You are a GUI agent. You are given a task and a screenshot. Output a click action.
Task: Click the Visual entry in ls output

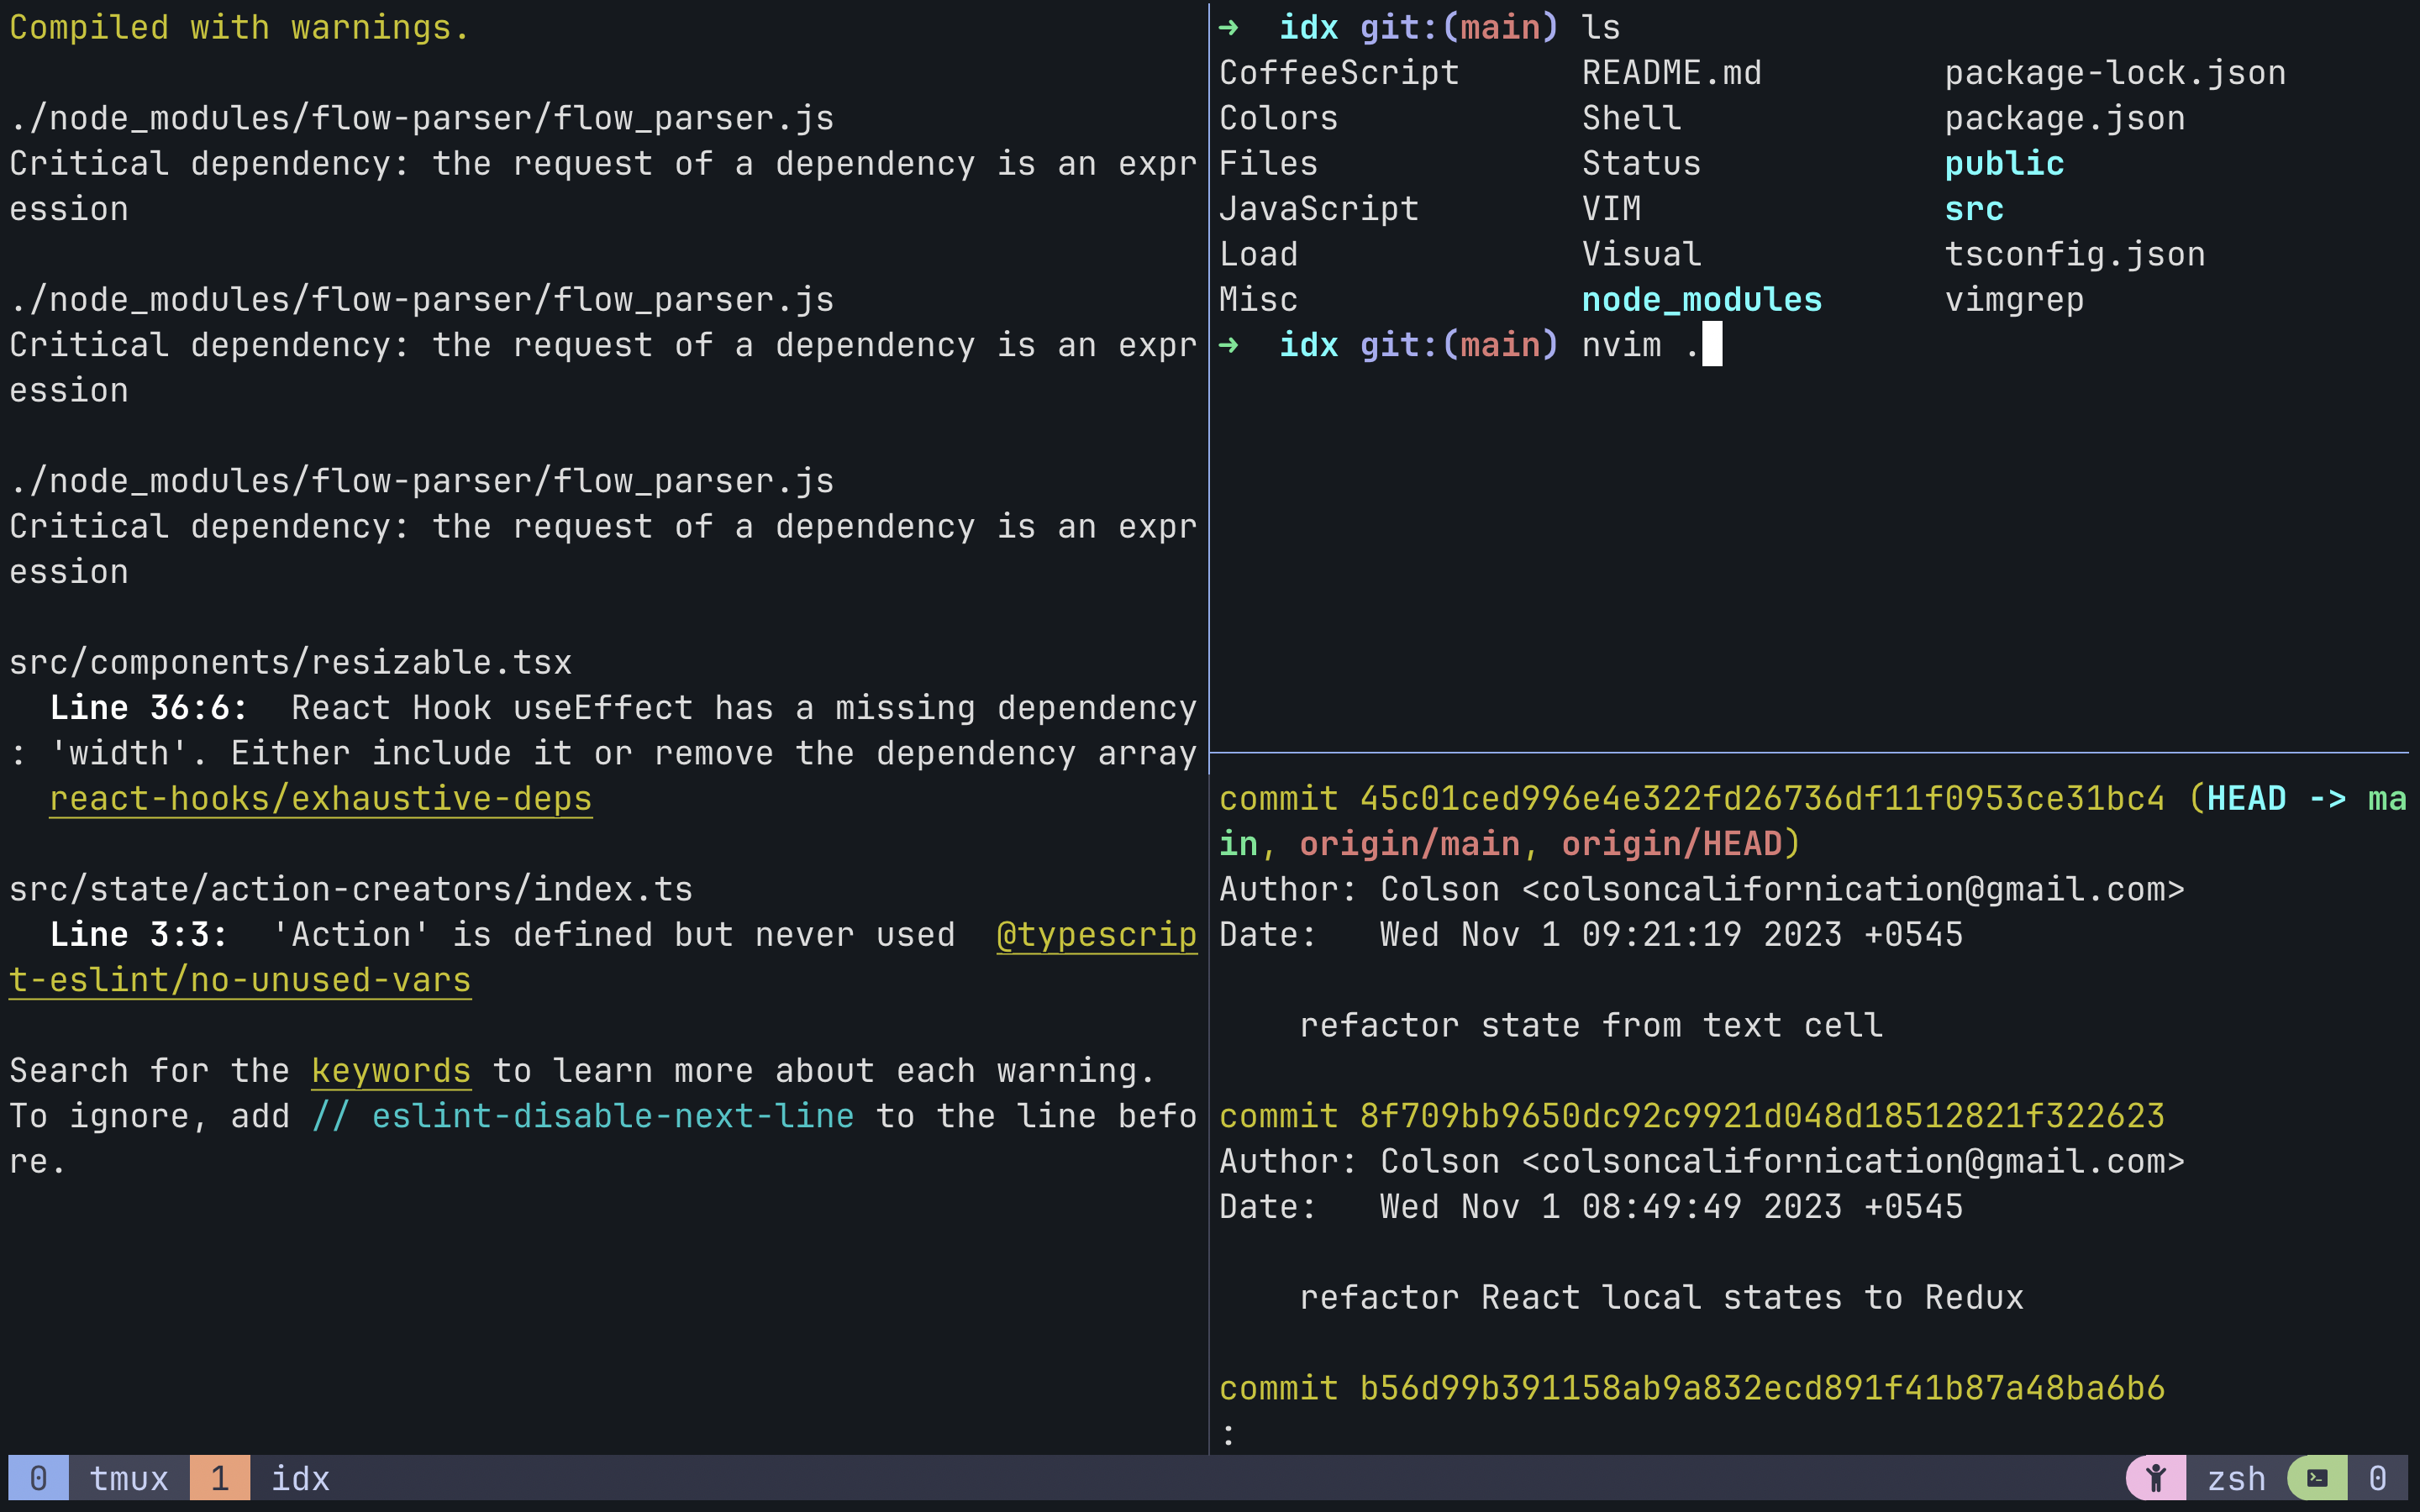tap(1641, 254)
